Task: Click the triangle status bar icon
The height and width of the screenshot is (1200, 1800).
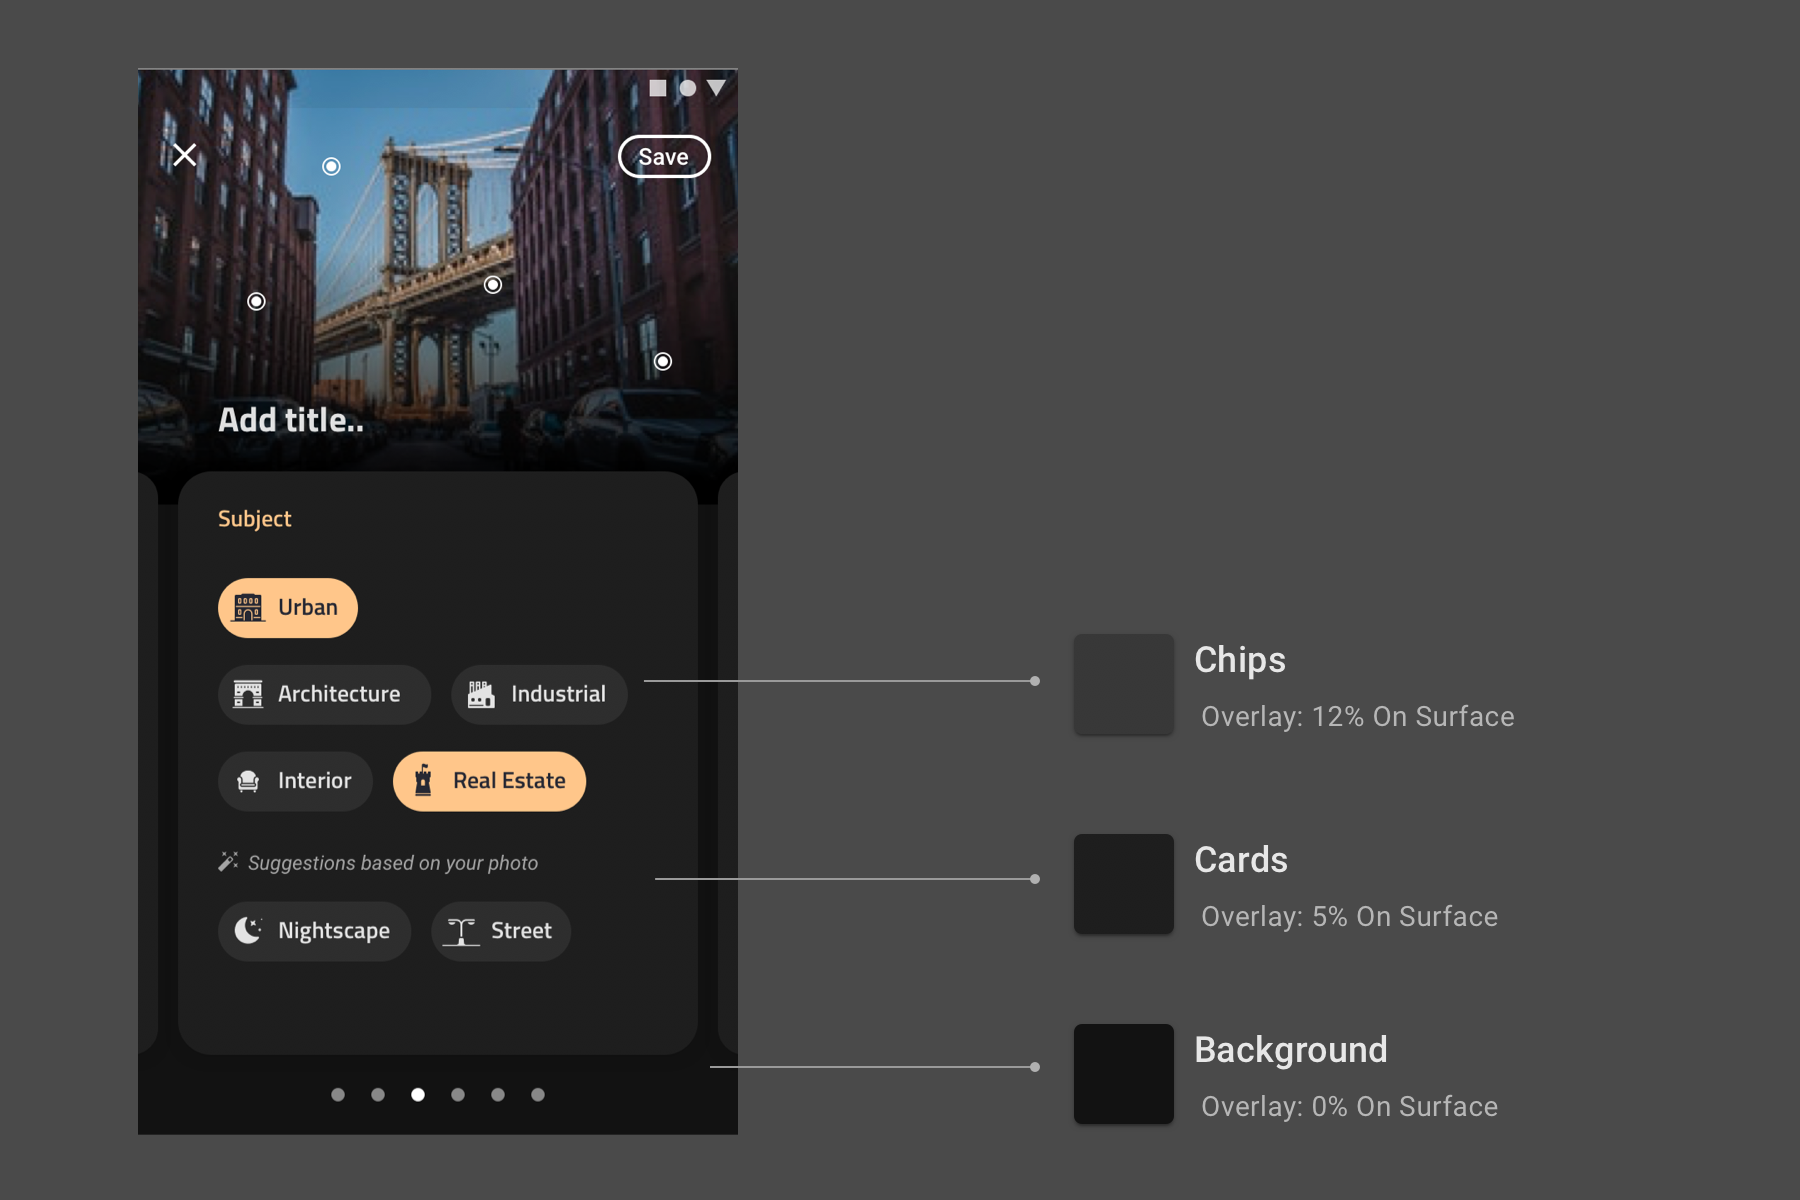Action: (716, 88)
